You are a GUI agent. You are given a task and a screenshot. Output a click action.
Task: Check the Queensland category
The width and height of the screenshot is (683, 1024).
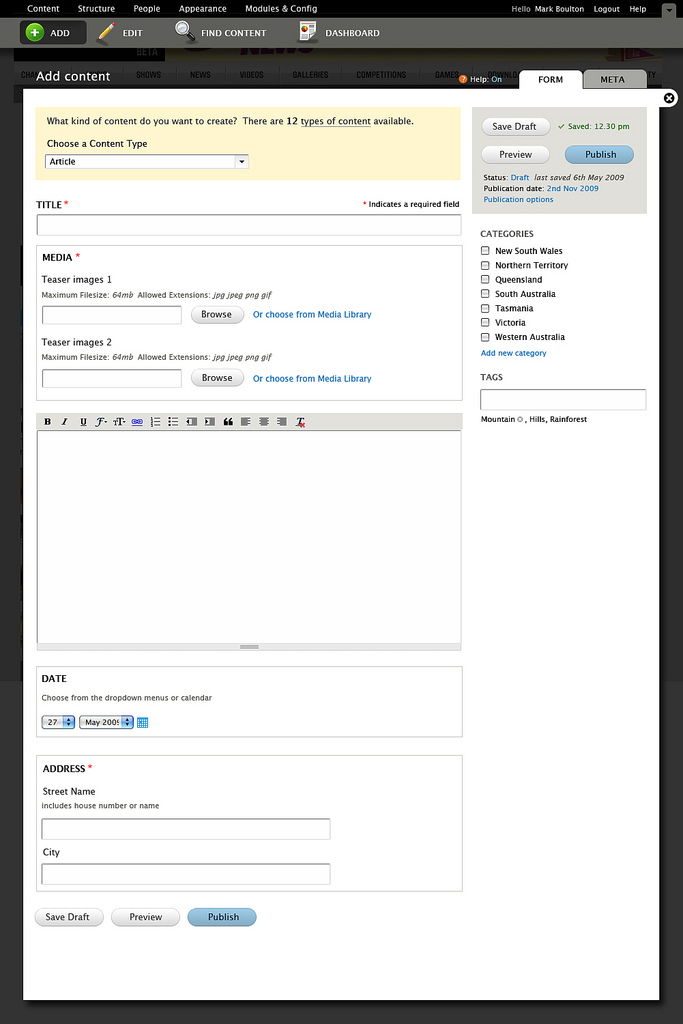coord(485,280)
